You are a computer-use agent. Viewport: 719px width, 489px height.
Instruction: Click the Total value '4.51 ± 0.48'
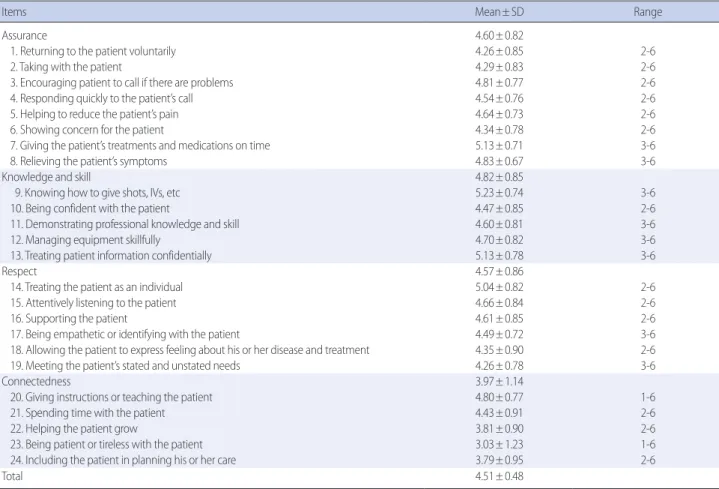(499, 476)
